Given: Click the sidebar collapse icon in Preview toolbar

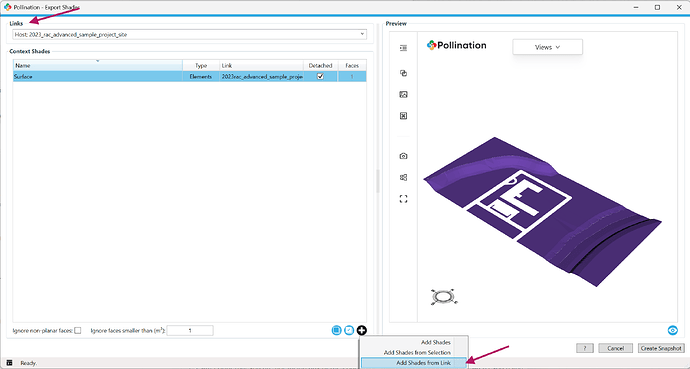Looking at the screenshot, I should click(403, 48).
